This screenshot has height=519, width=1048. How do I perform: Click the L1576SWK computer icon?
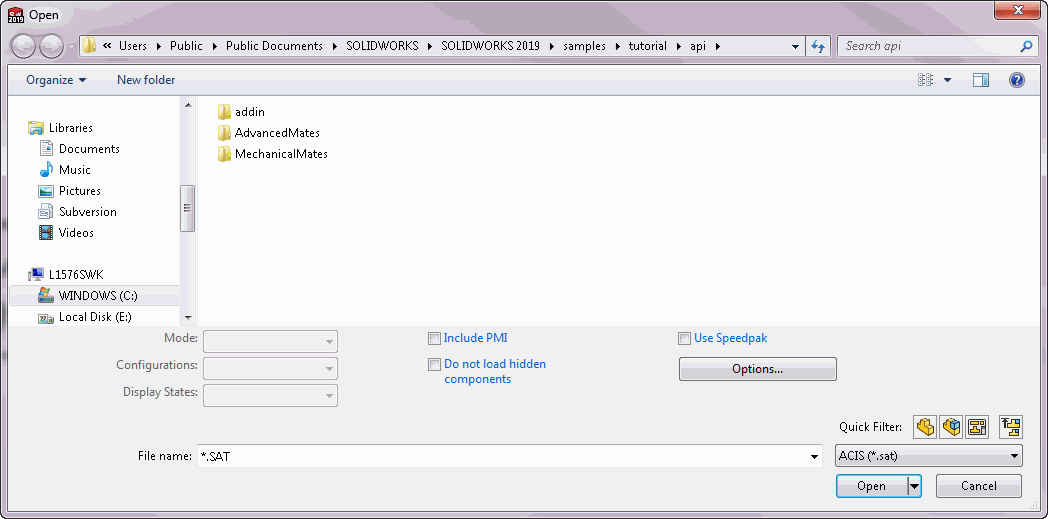[x=36, y=275]
